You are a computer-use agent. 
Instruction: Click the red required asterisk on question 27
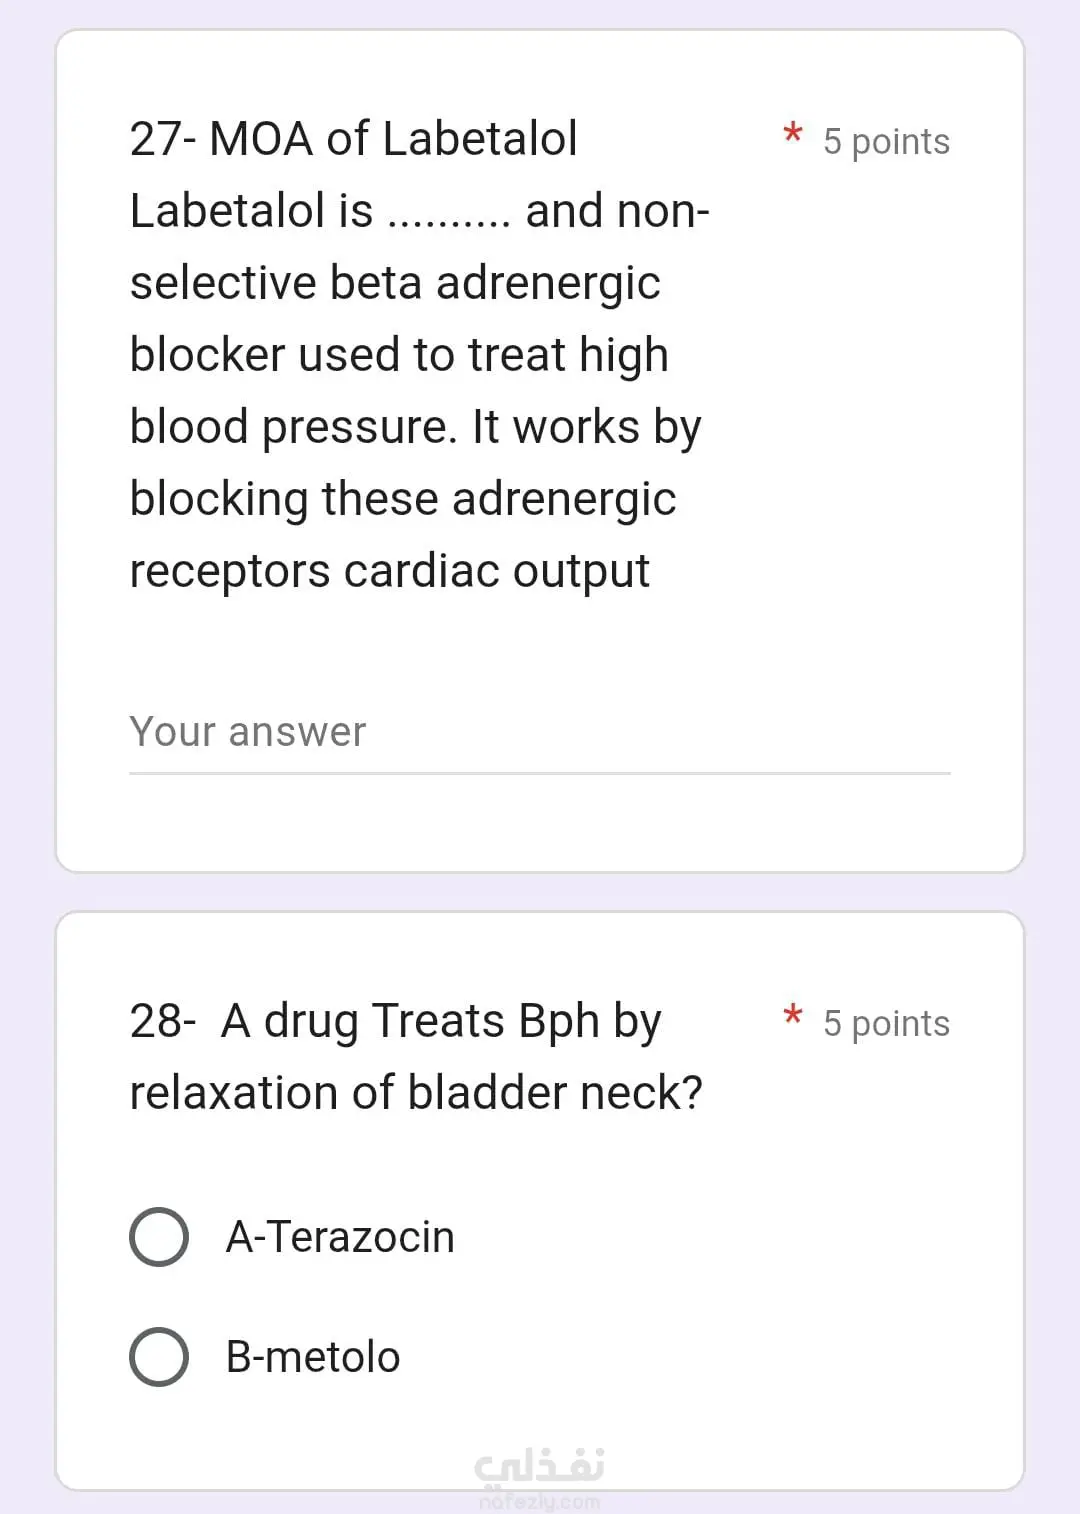click(793, 133)
